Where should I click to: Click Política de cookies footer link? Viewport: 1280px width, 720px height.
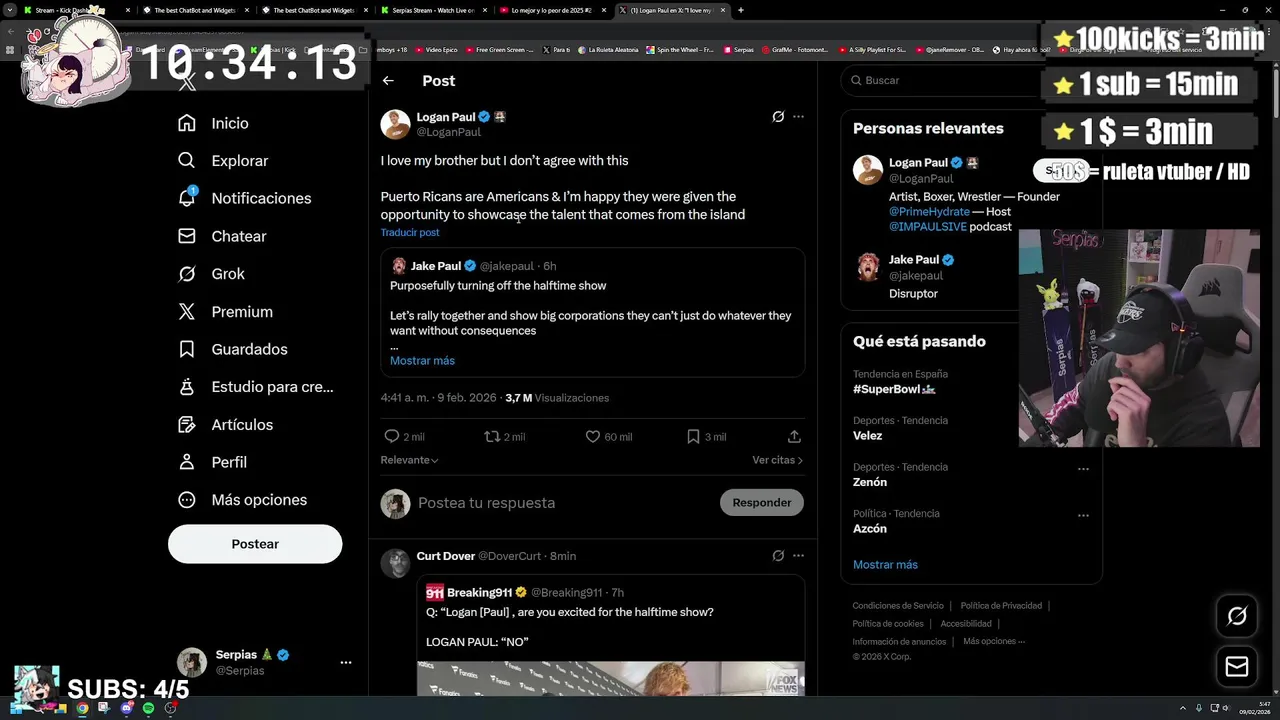[888, 624]
